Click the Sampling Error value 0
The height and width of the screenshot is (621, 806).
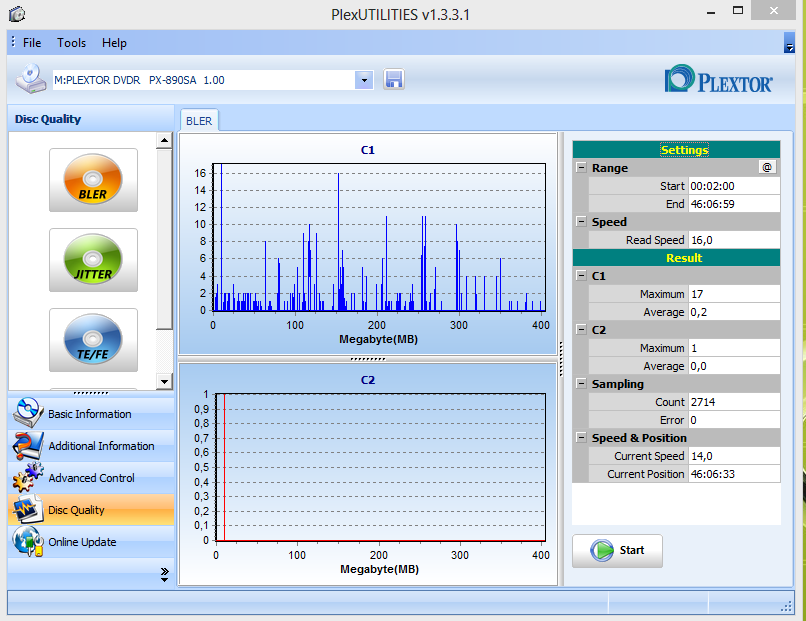(734, 419)
